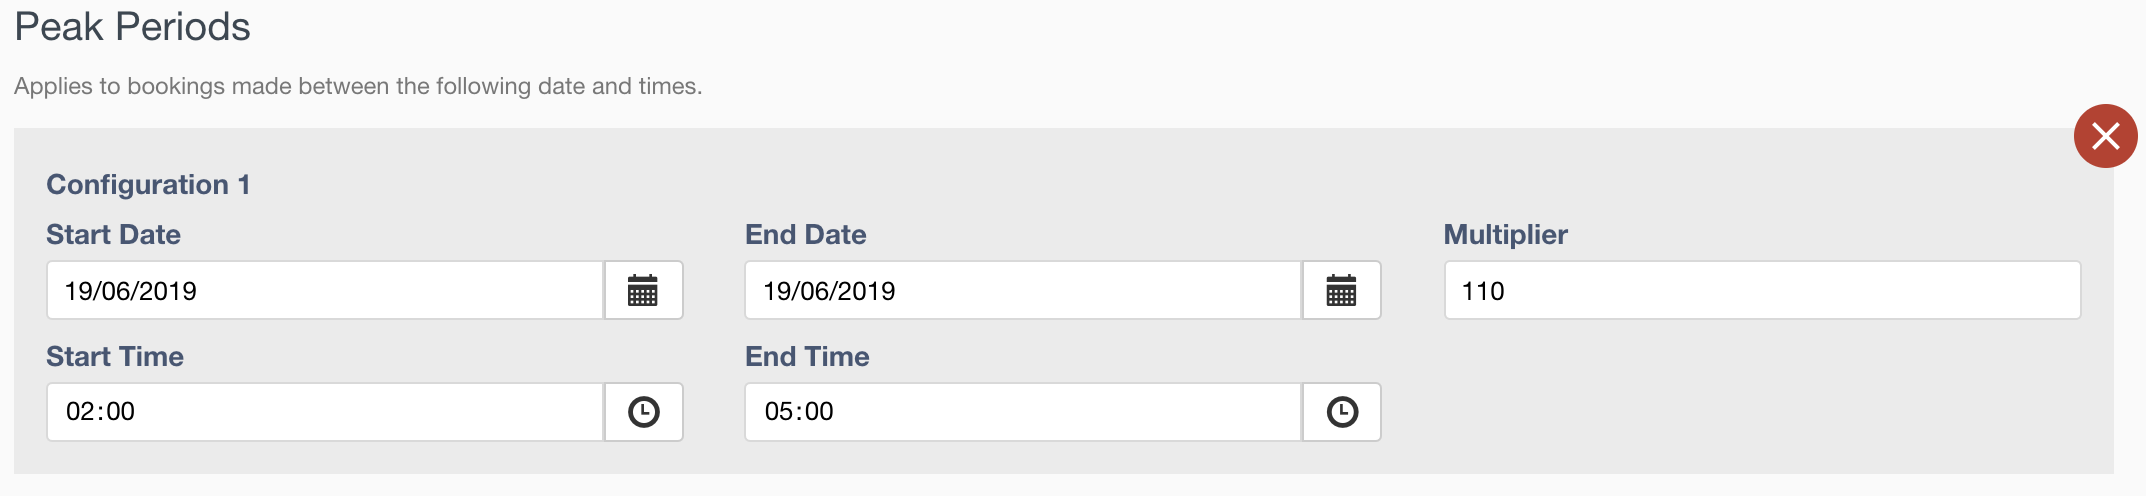Screen dimensions: 2146x496
Task: Click the 'Applies to bookings' description text
Action: click(x=358, y=86)
